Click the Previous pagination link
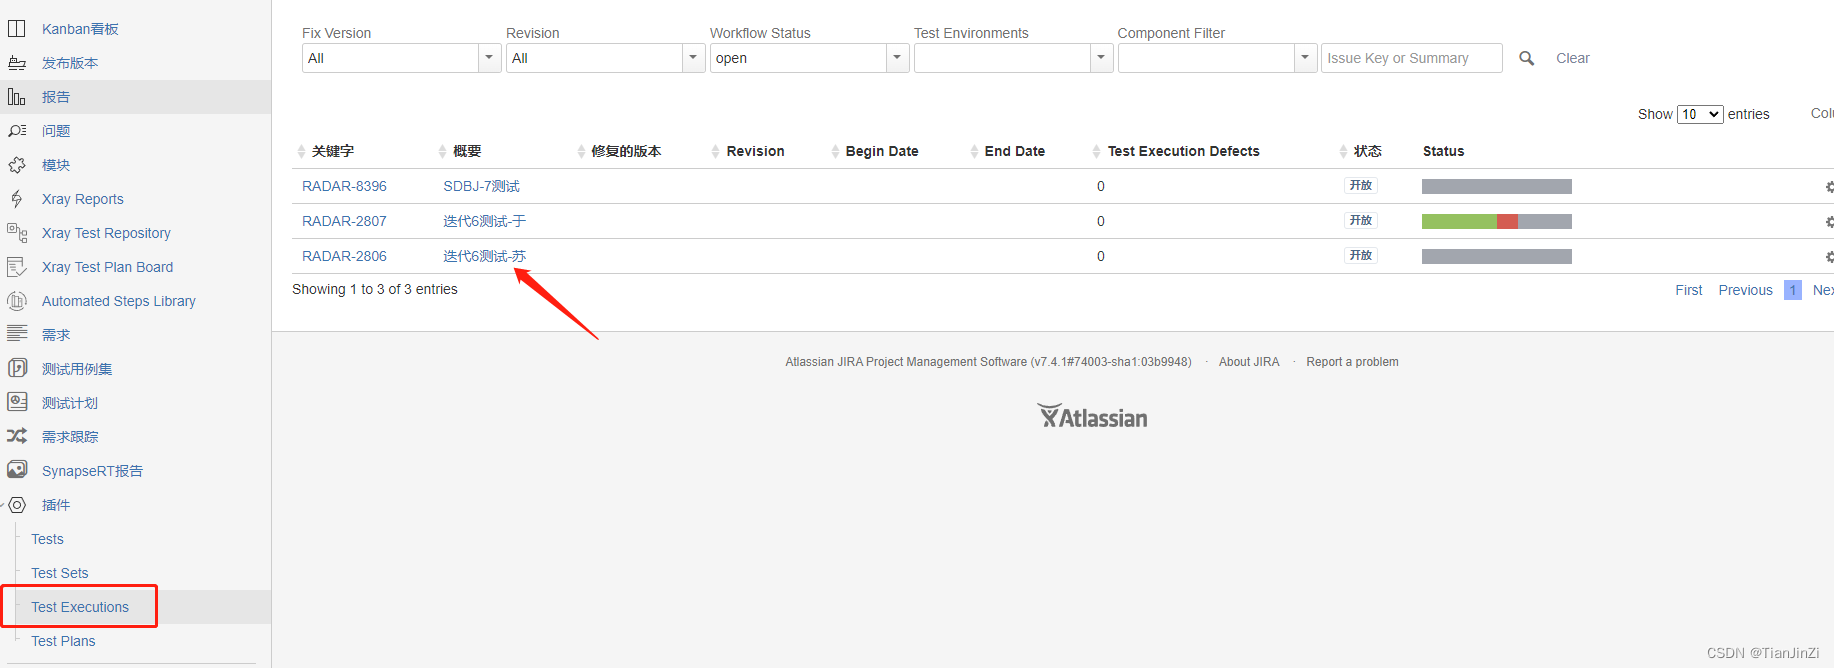 pyautogui.click(x=1745, y=290)
